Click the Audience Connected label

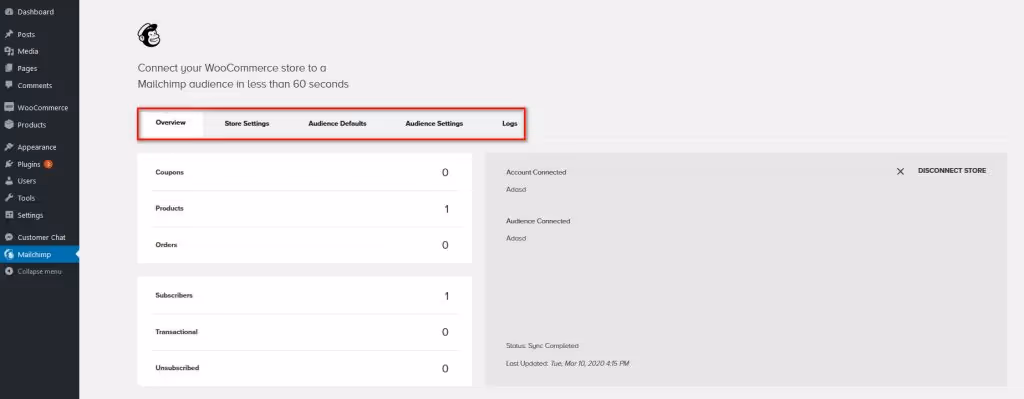coord(538,221)
